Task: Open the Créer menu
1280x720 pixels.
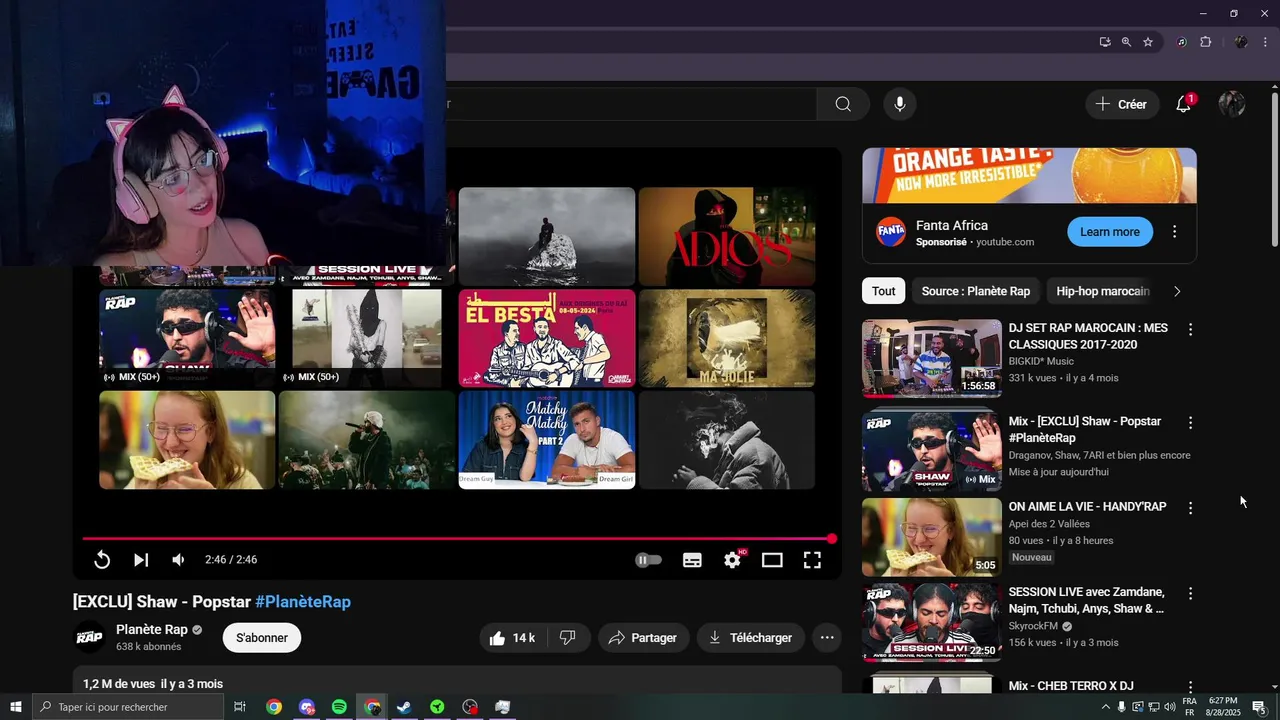Action: point(1122,104)
